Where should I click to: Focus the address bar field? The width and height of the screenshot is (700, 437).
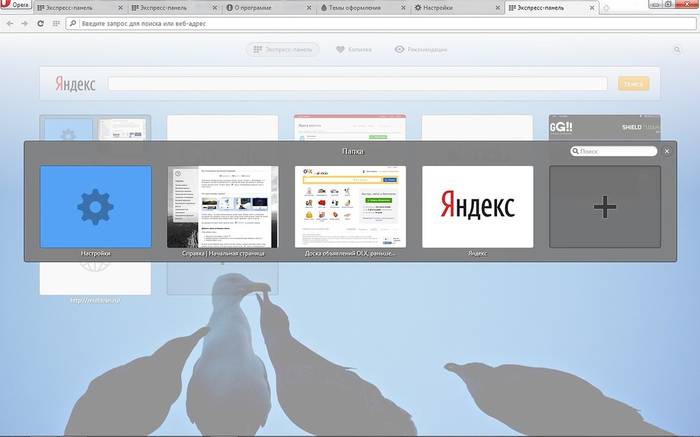381,23
